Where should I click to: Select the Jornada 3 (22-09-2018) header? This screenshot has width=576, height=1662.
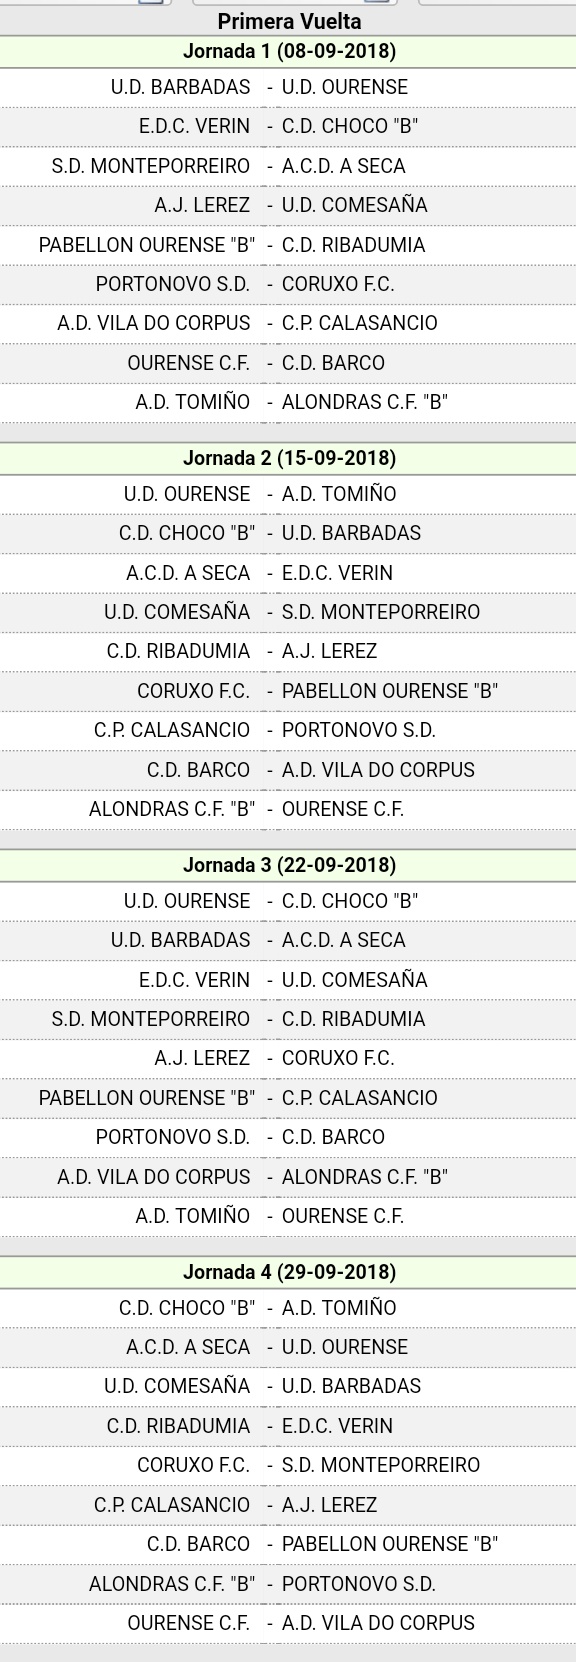coord(289,865)
